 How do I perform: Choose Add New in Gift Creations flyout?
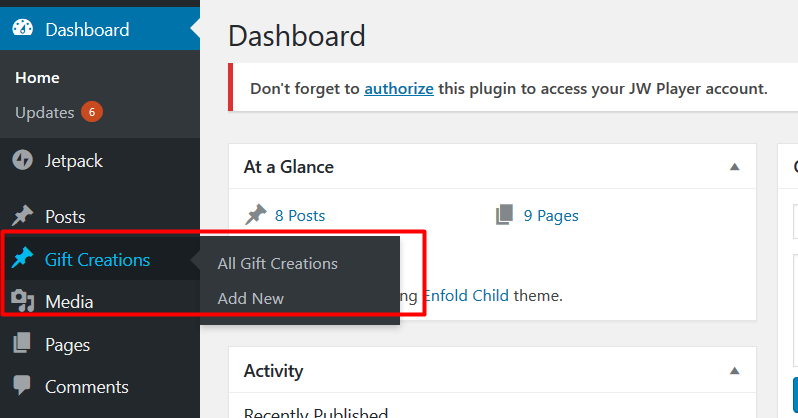[x=250, y=298]
